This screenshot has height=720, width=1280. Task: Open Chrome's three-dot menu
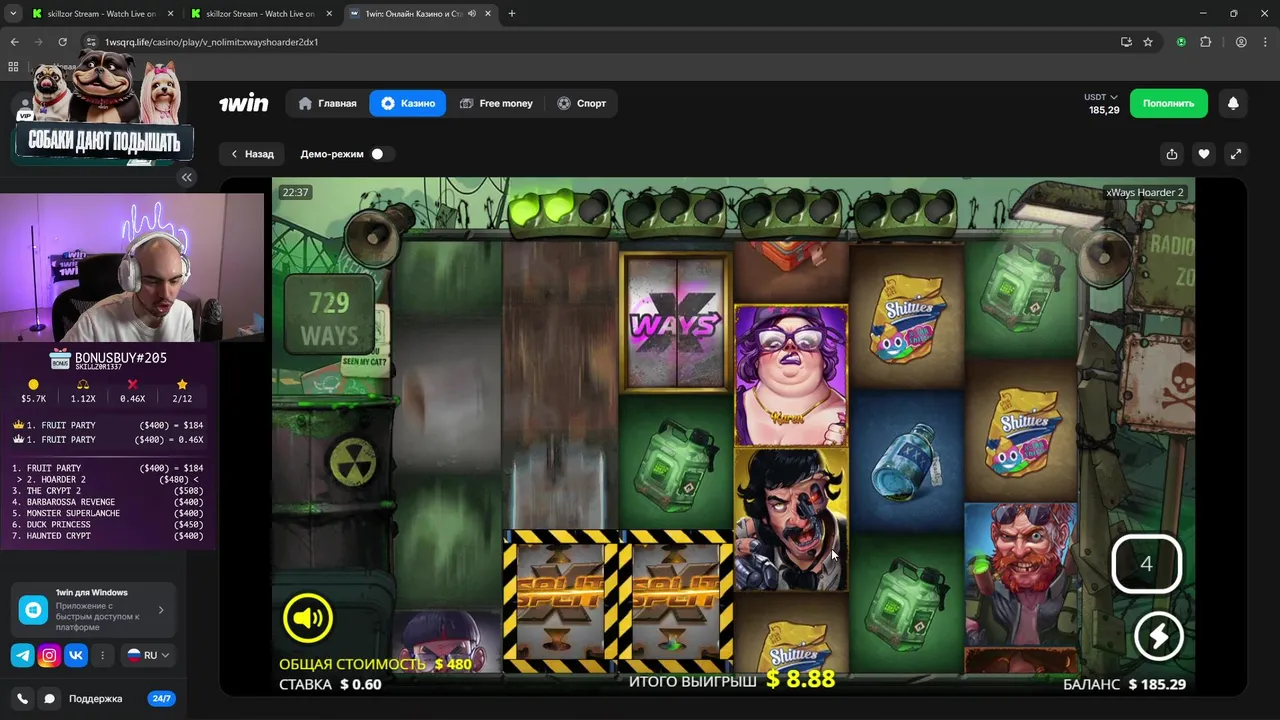click(1265, 42)
